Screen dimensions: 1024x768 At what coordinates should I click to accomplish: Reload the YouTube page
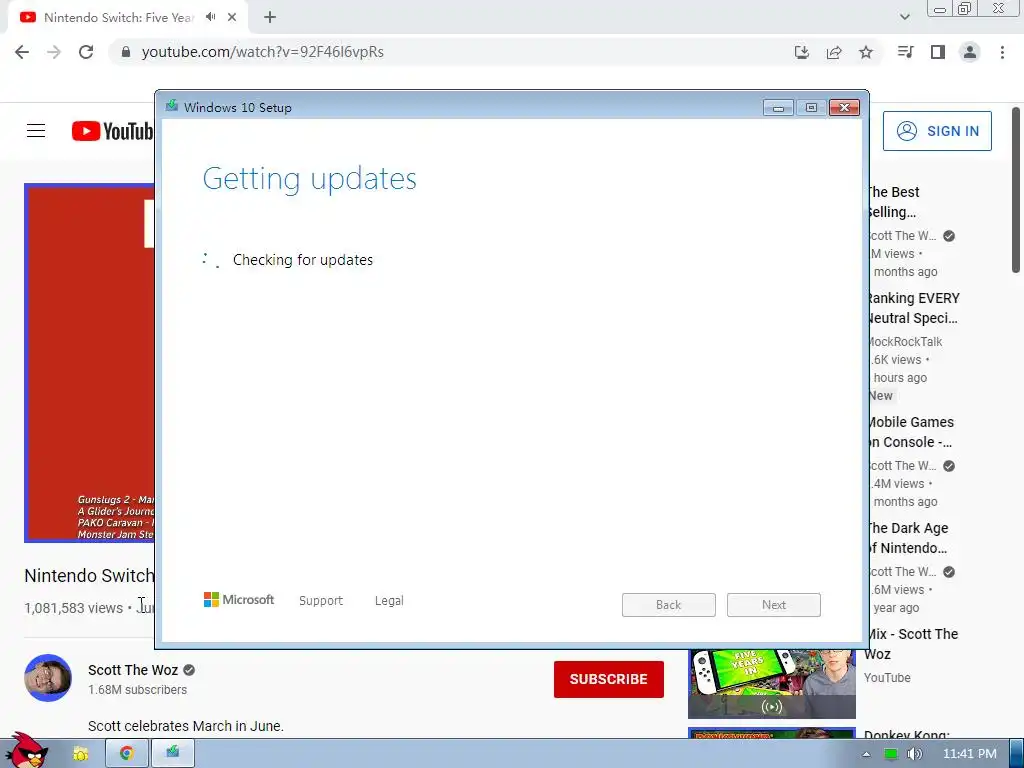[86, 52]
